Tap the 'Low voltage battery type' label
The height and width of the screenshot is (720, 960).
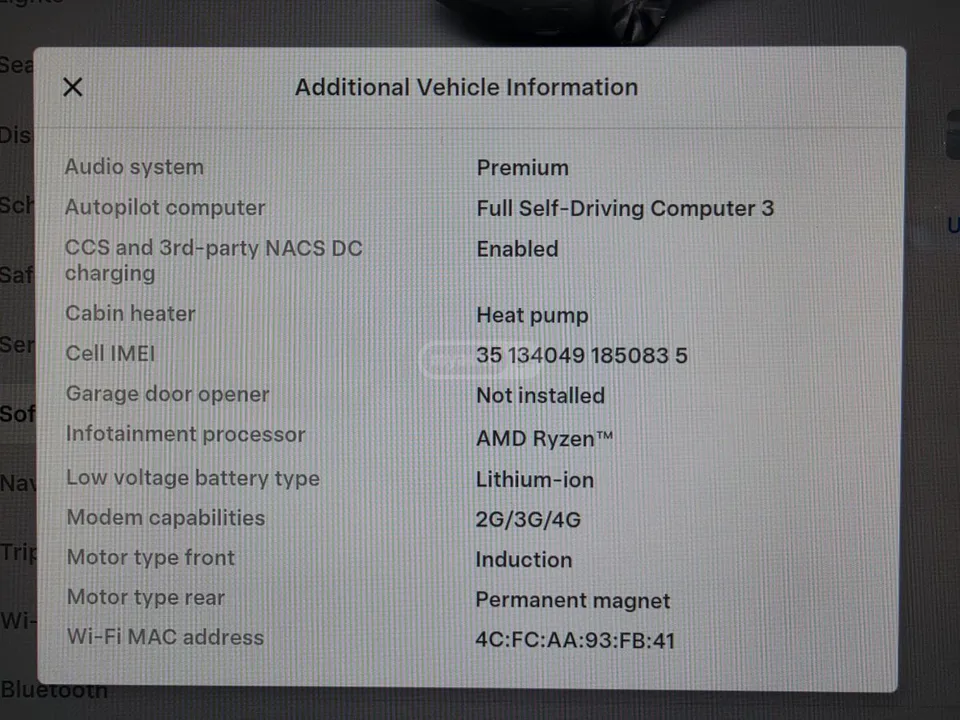click(x=193, y=478)
